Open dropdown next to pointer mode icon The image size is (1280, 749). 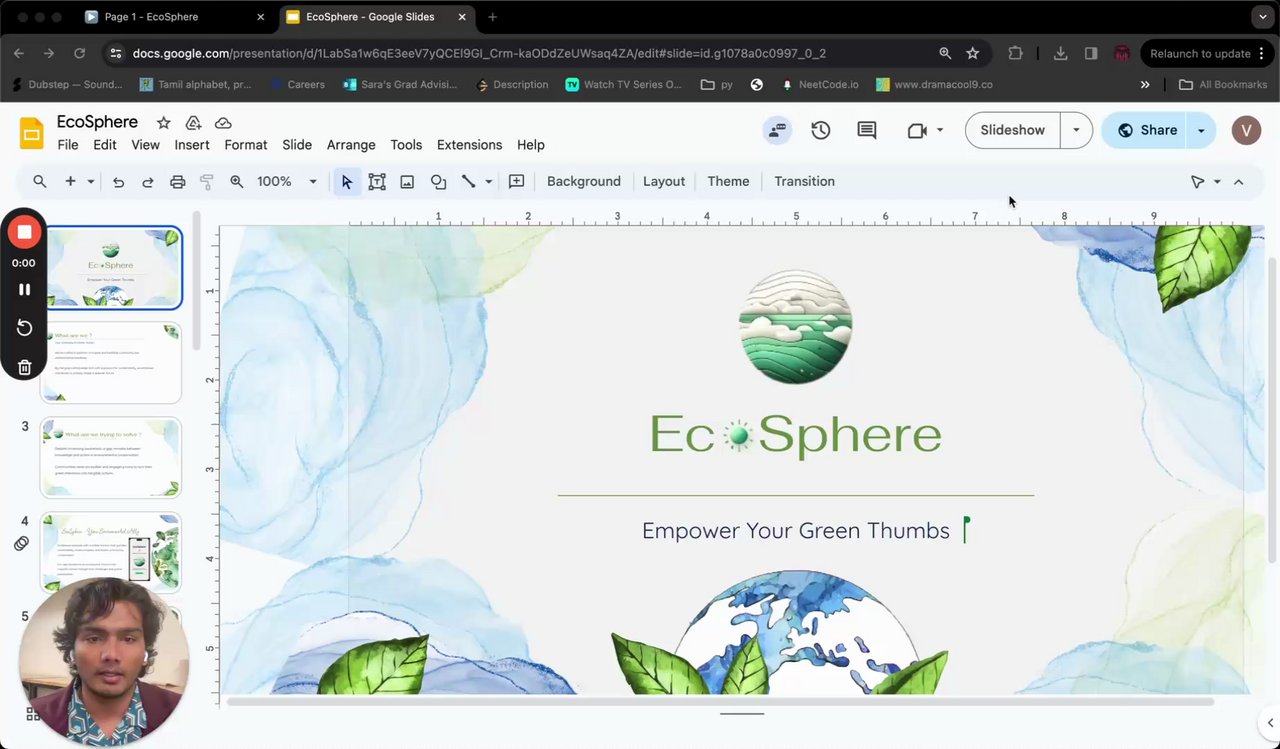[1217, 181]
